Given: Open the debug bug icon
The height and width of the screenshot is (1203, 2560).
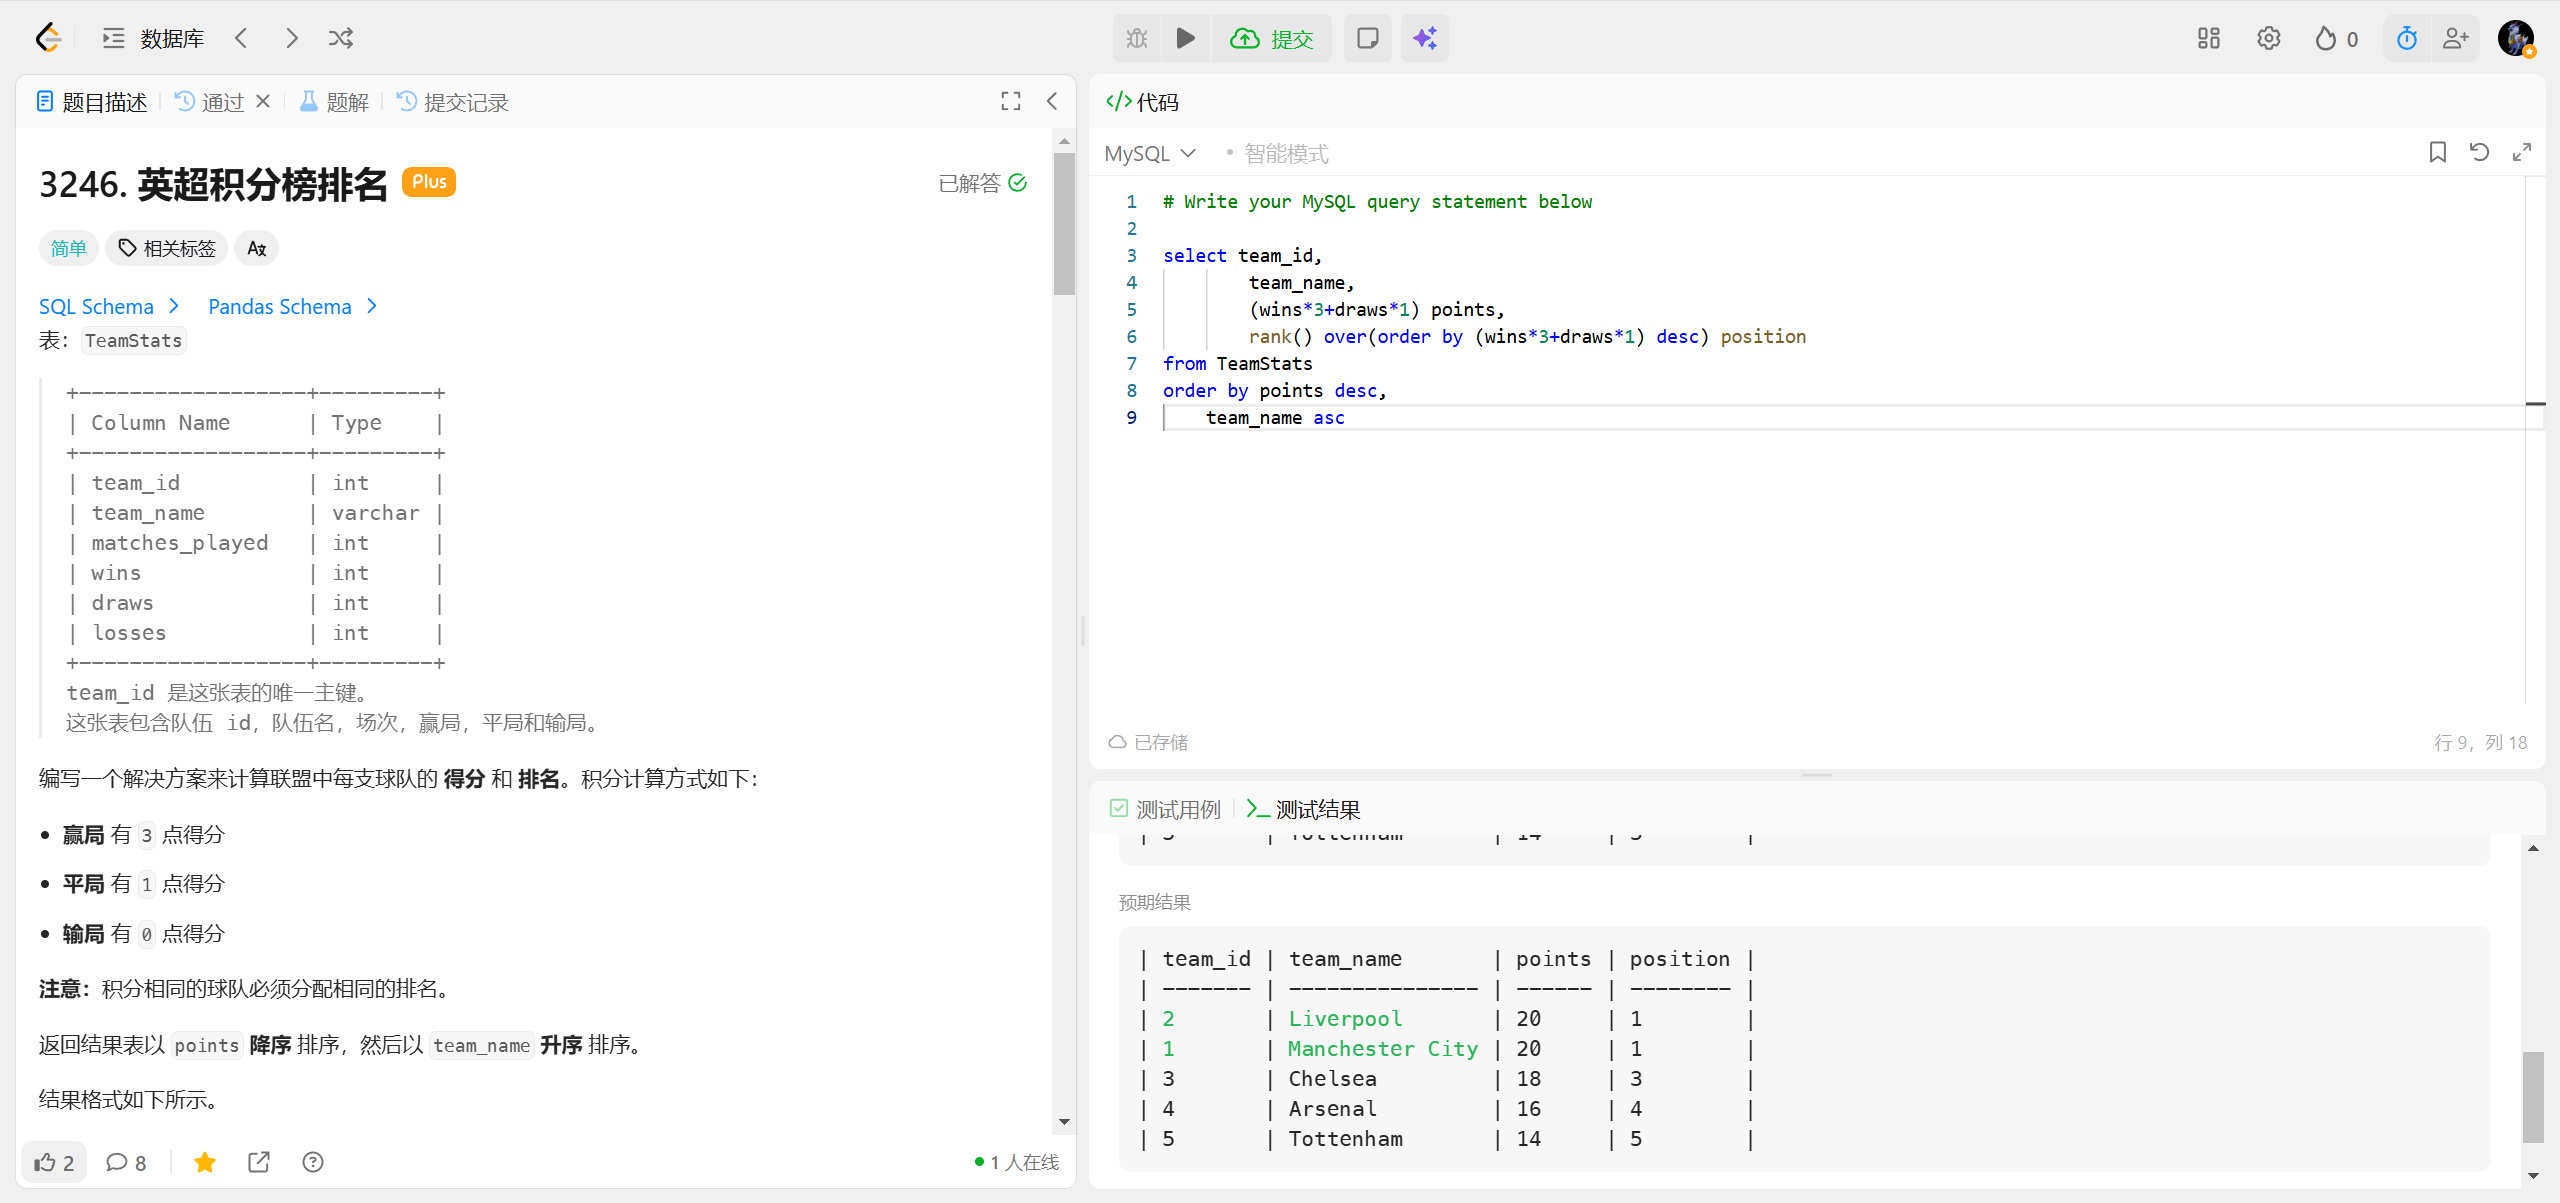Looking at the screenshot, I should tap(1137, 38).
